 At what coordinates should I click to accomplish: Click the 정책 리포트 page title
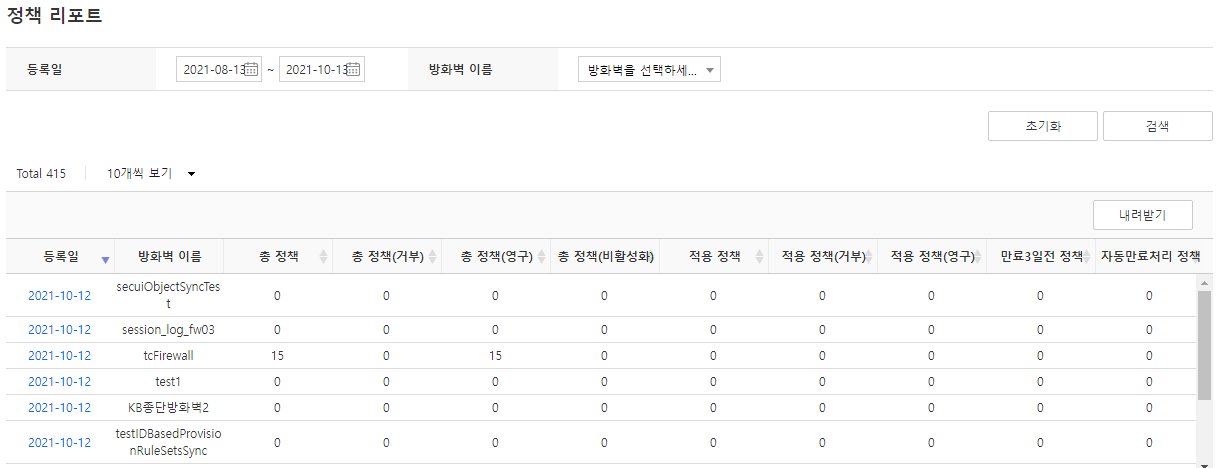(x=54, y=16)
